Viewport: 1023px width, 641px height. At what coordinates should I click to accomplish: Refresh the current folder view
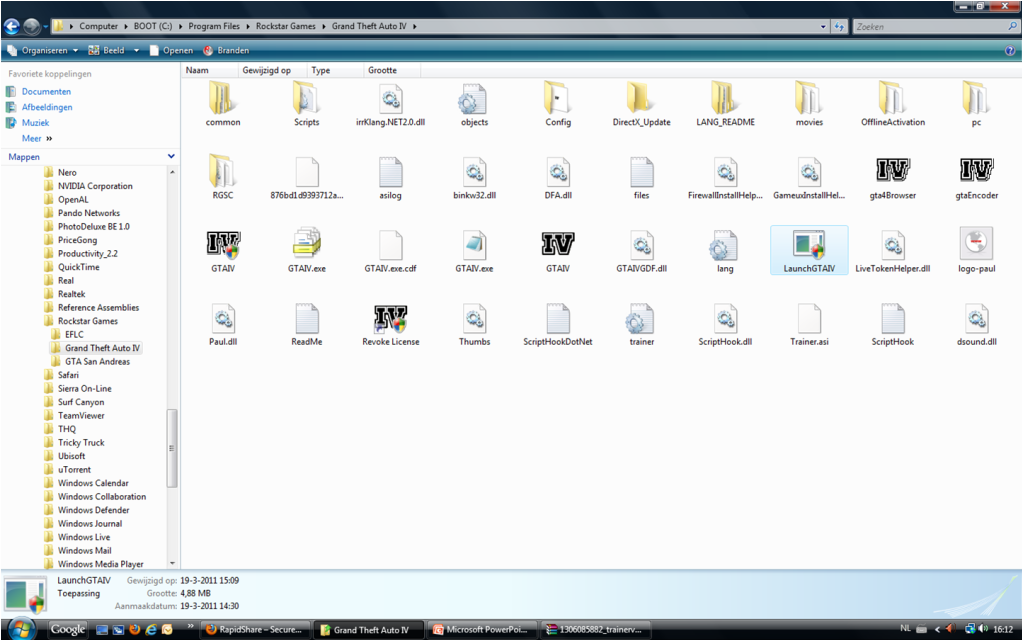[x=840, y=27]
